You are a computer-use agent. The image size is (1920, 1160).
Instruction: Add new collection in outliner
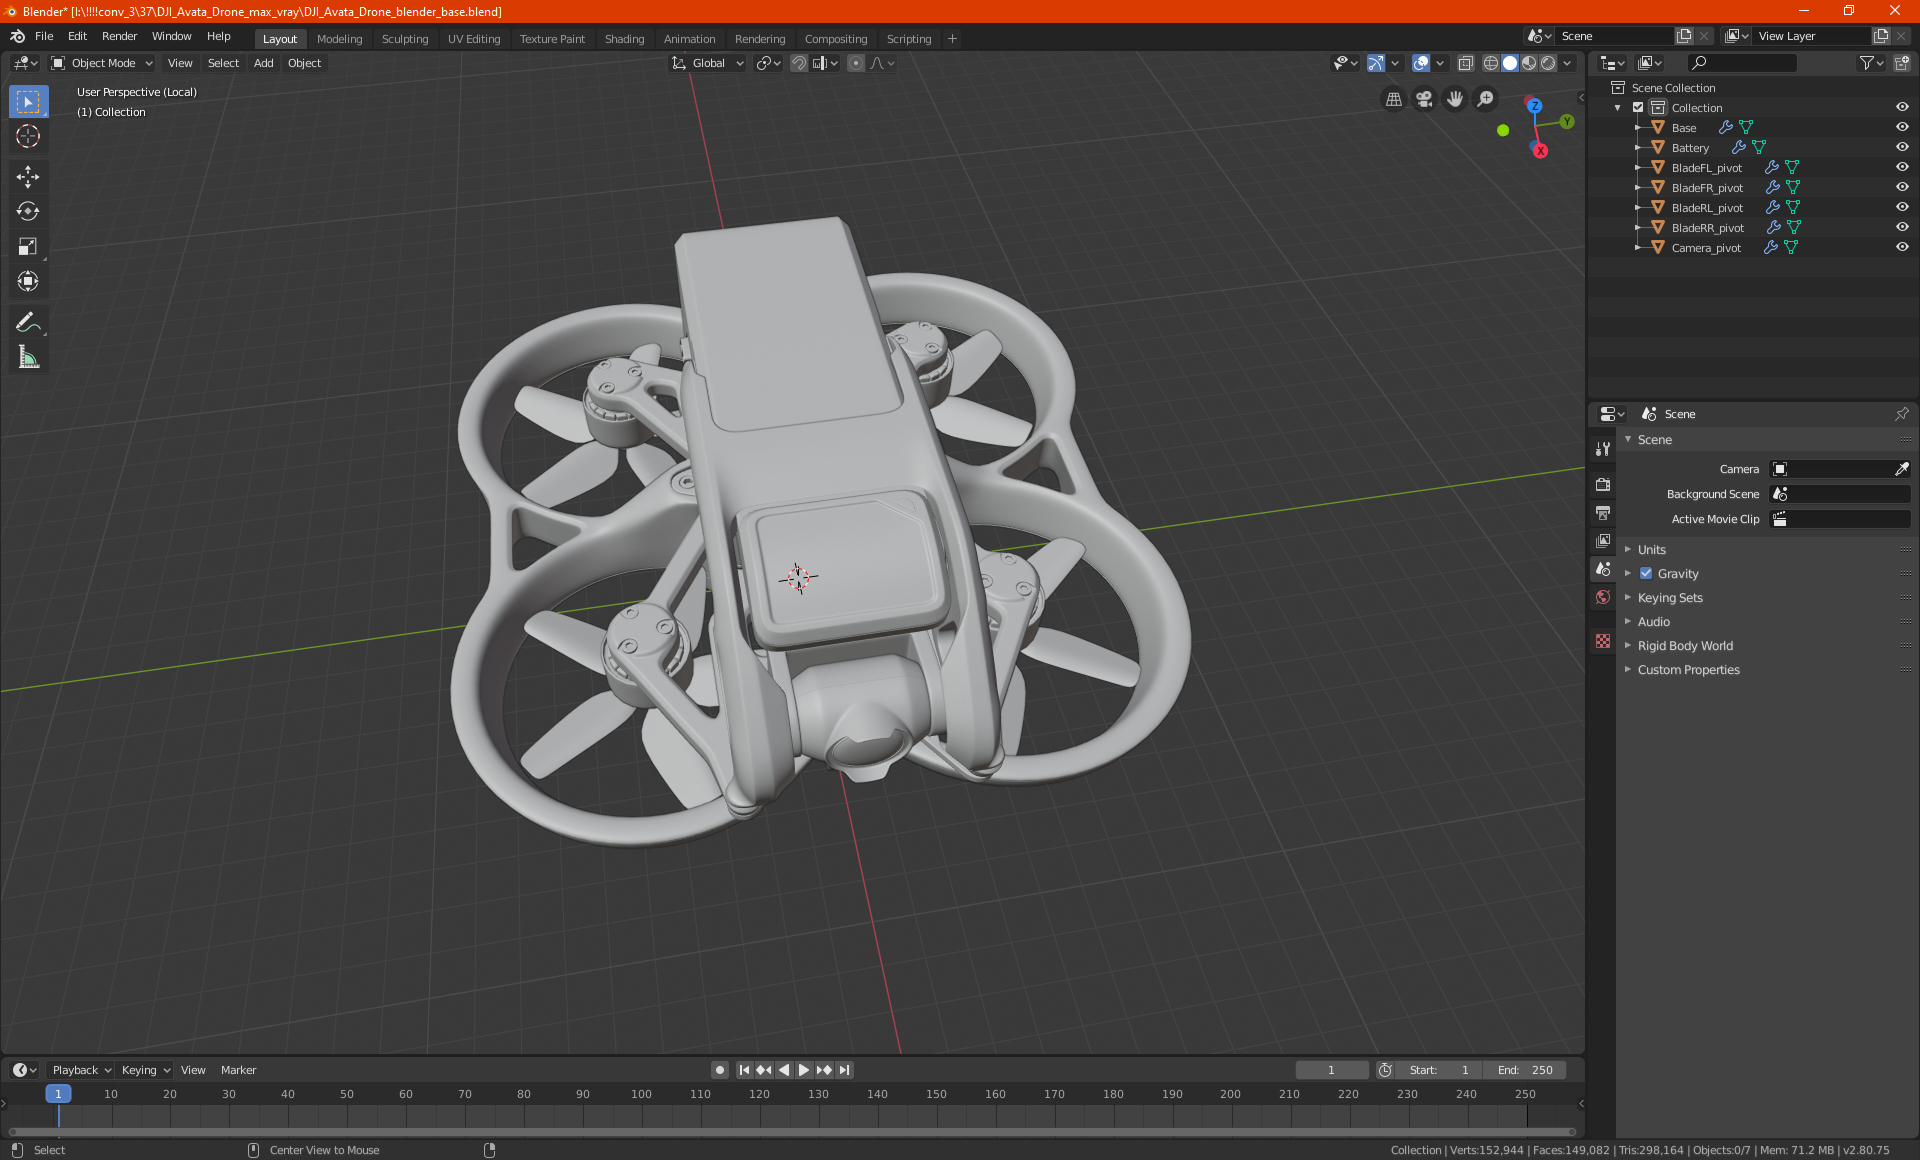click(x=1901, y=63)
